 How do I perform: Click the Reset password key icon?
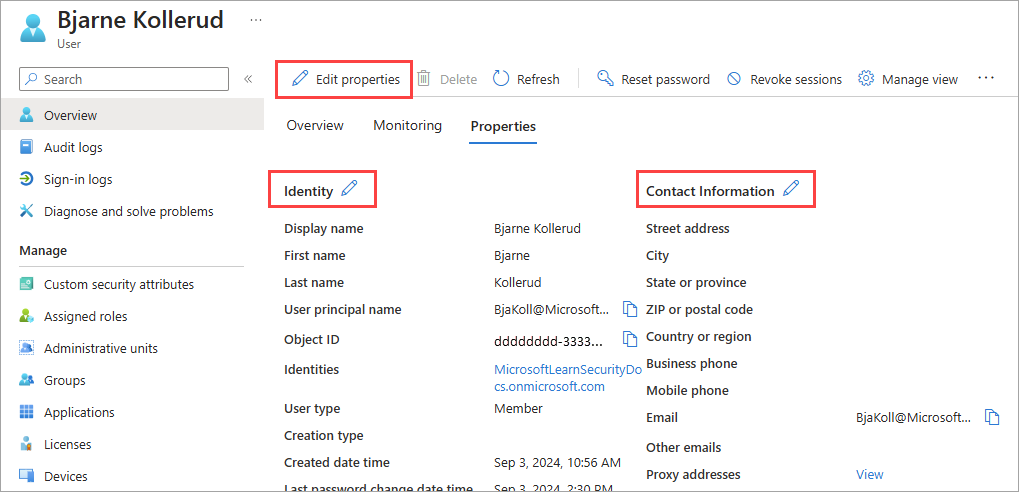pos(605,79)
